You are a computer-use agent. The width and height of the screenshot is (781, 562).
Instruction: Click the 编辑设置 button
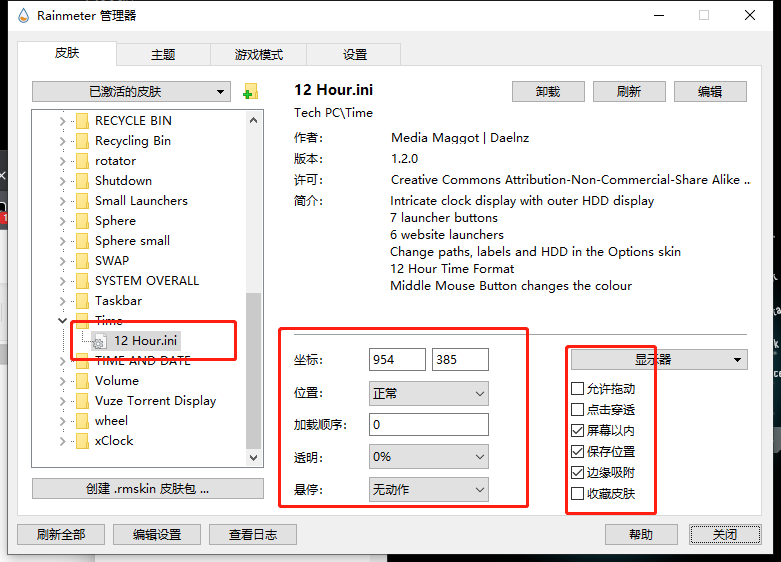pyautogui.click(x=157, y=535)
